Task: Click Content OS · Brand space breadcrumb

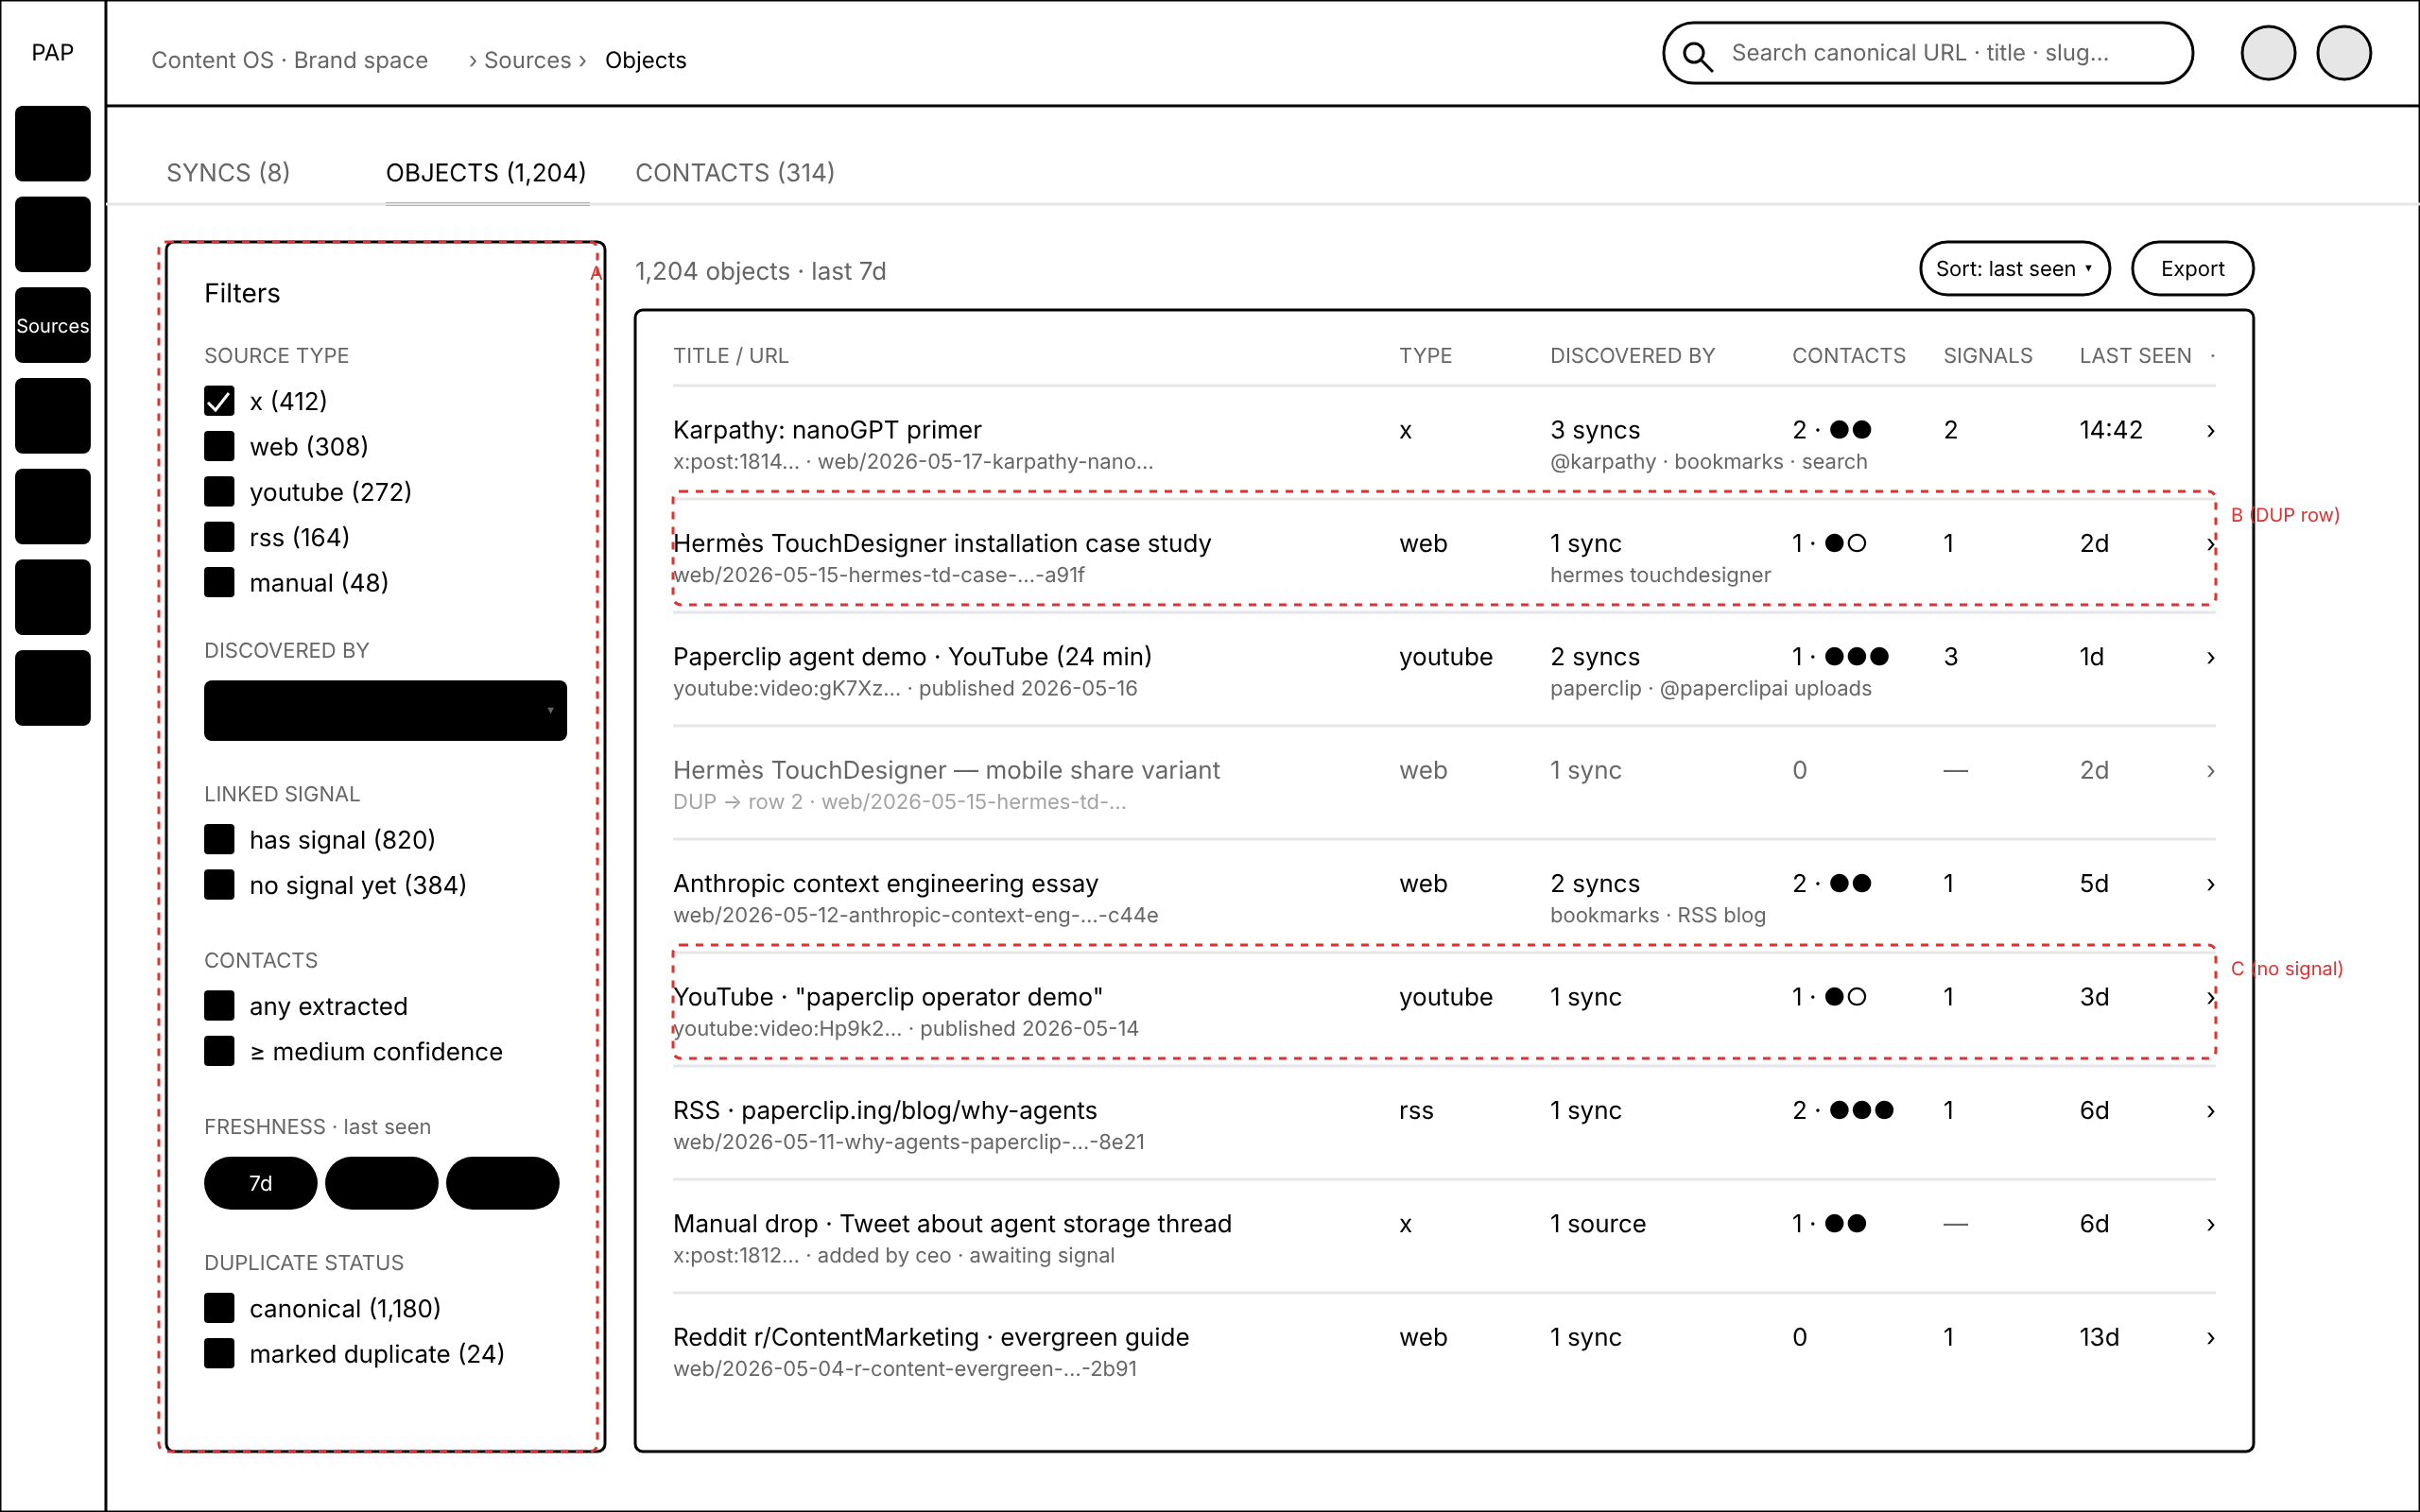Action: pos(289,60)
